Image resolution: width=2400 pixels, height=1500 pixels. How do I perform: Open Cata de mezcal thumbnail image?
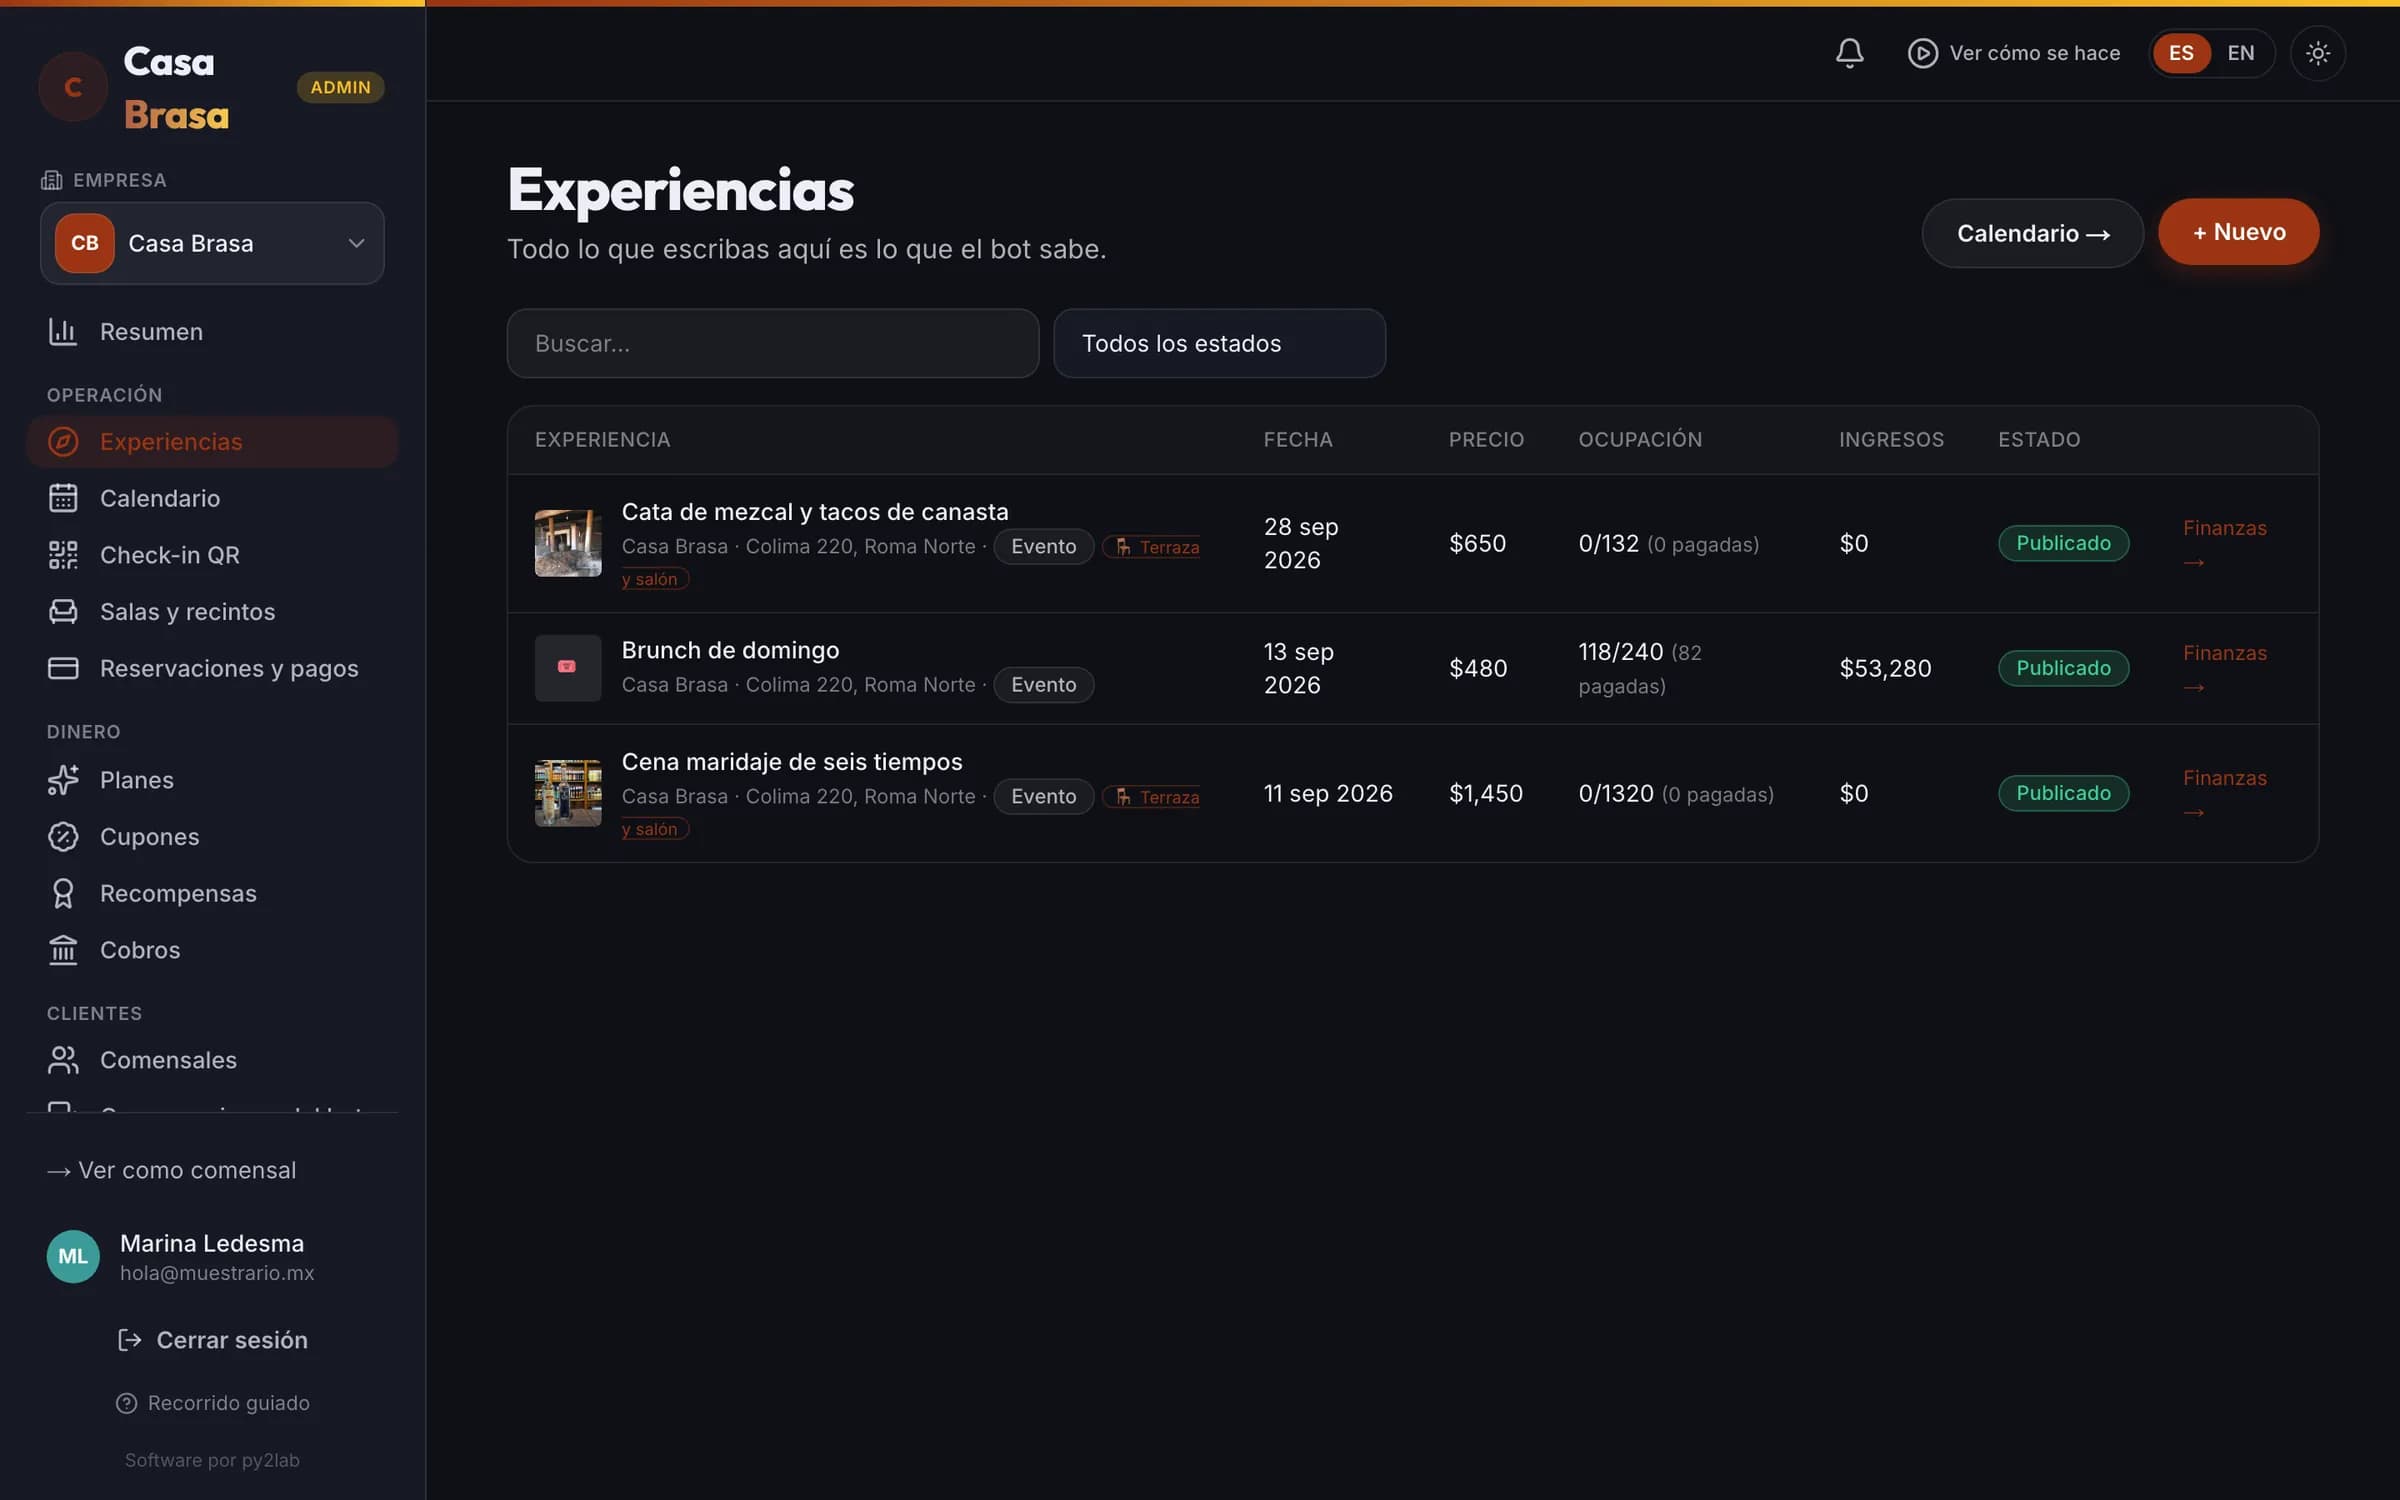[x=568, y=543]
